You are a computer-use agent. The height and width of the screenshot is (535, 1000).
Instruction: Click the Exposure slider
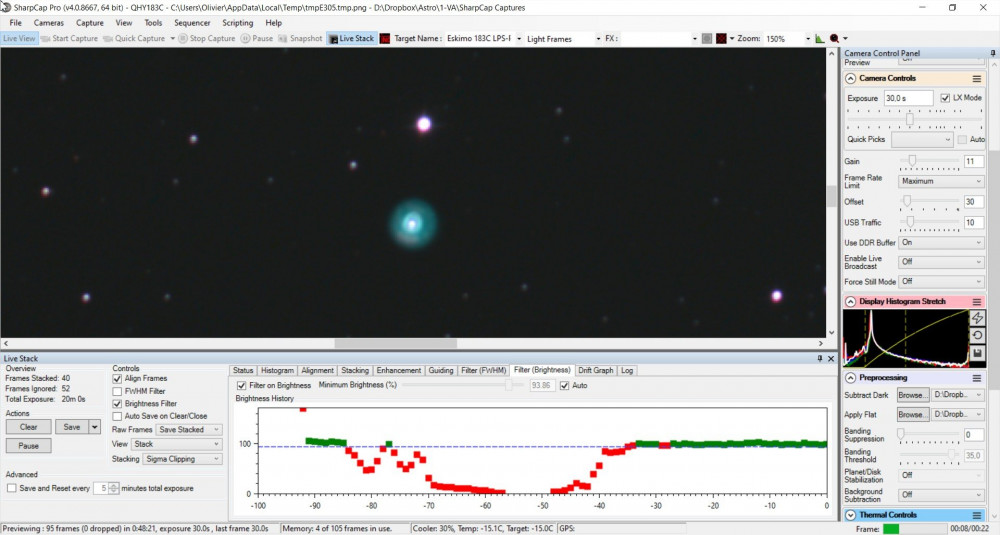coord(915,119)
